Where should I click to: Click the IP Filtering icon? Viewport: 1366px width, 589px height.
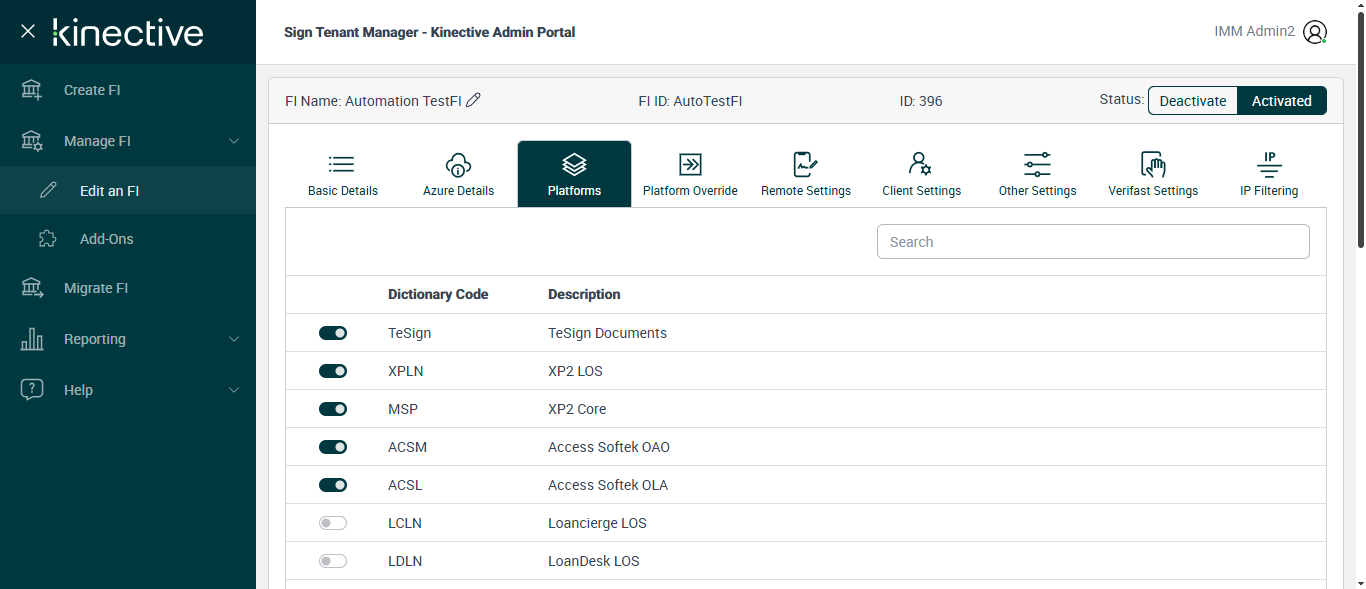click(1269, 165)
